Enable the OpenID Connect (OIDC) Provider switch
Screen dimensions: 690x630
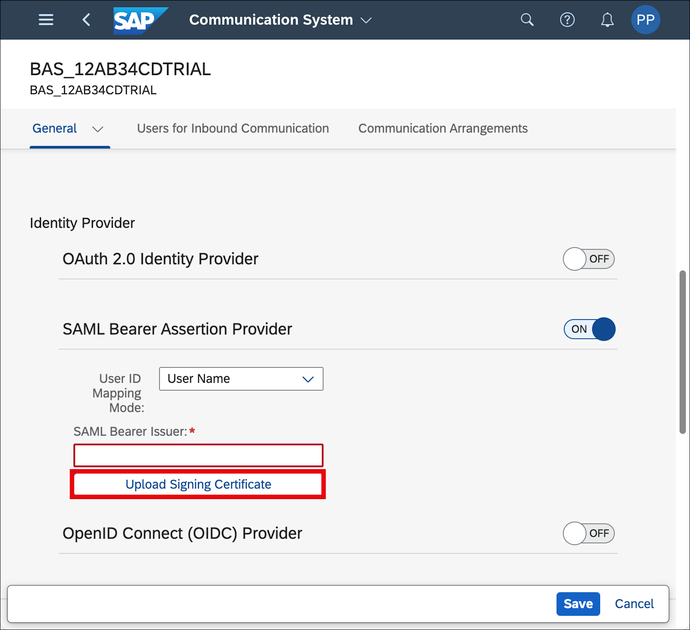[x=588, y=533]
